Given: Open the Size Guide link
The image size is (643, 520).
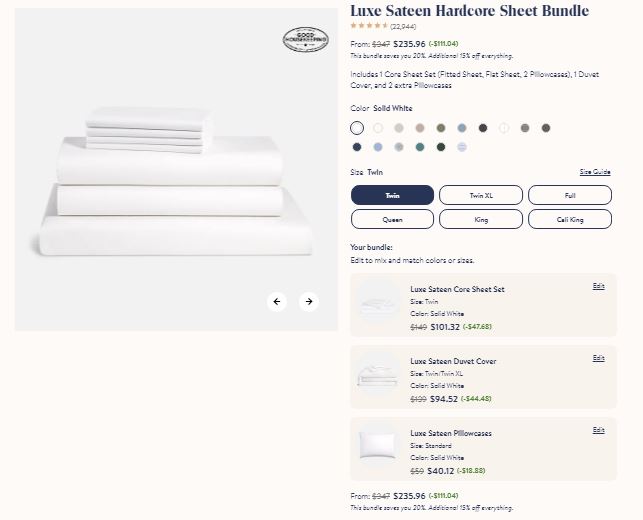Looking at the screenshot, I should [x=595, y=172].
